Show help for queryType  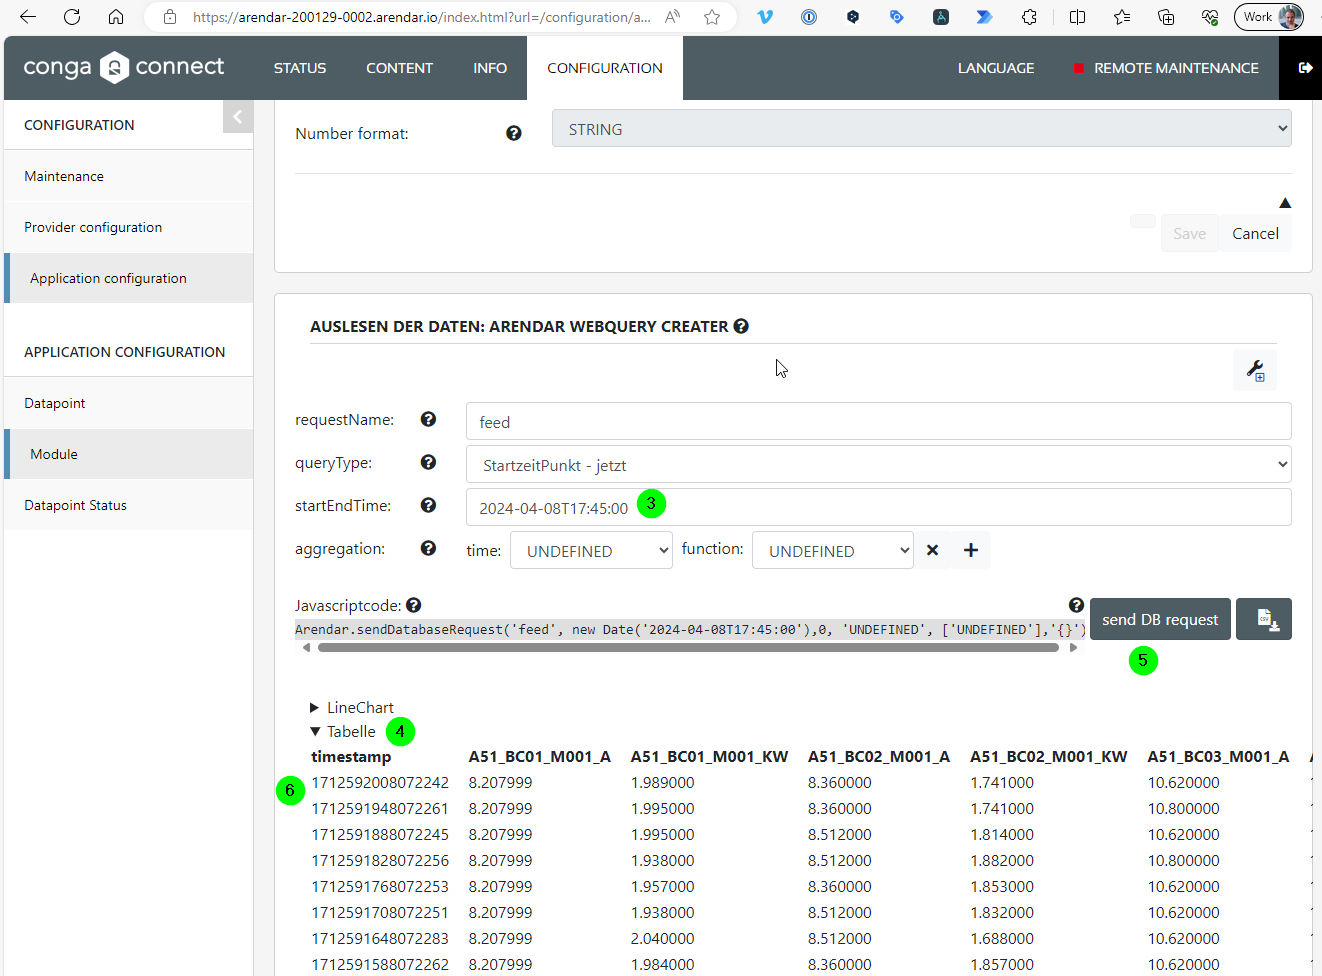(x=428, y=462)
